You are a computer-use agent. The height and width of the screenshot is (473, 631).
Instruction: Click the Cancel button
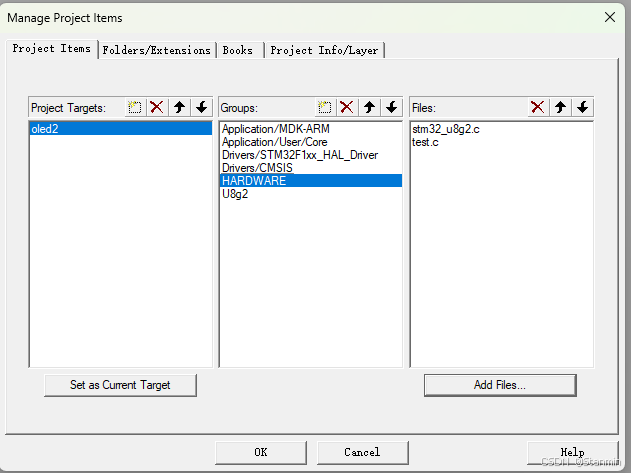(x=362, y=452)
